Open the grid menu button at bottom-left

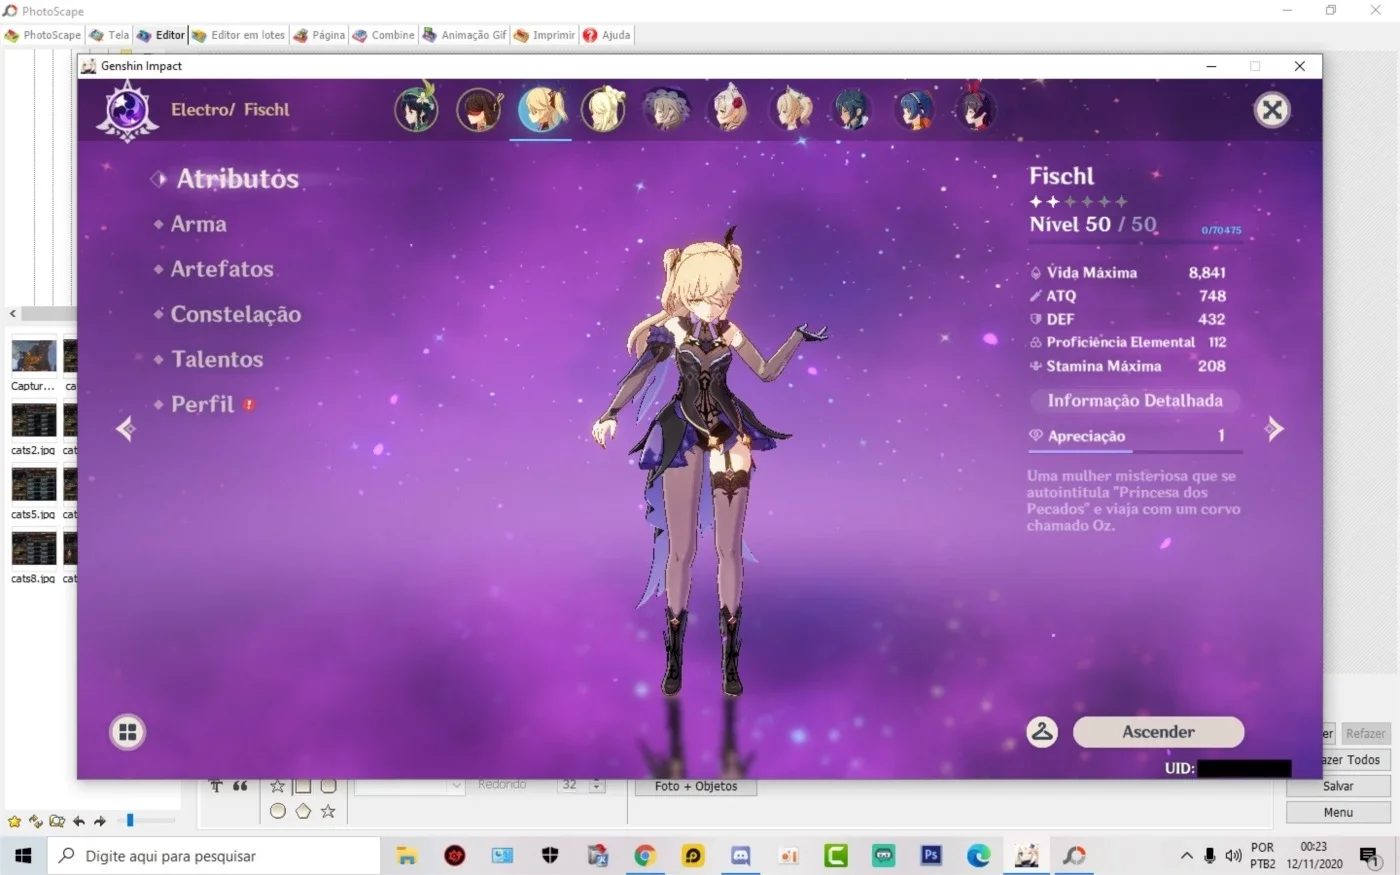click(x=127, y=732)
